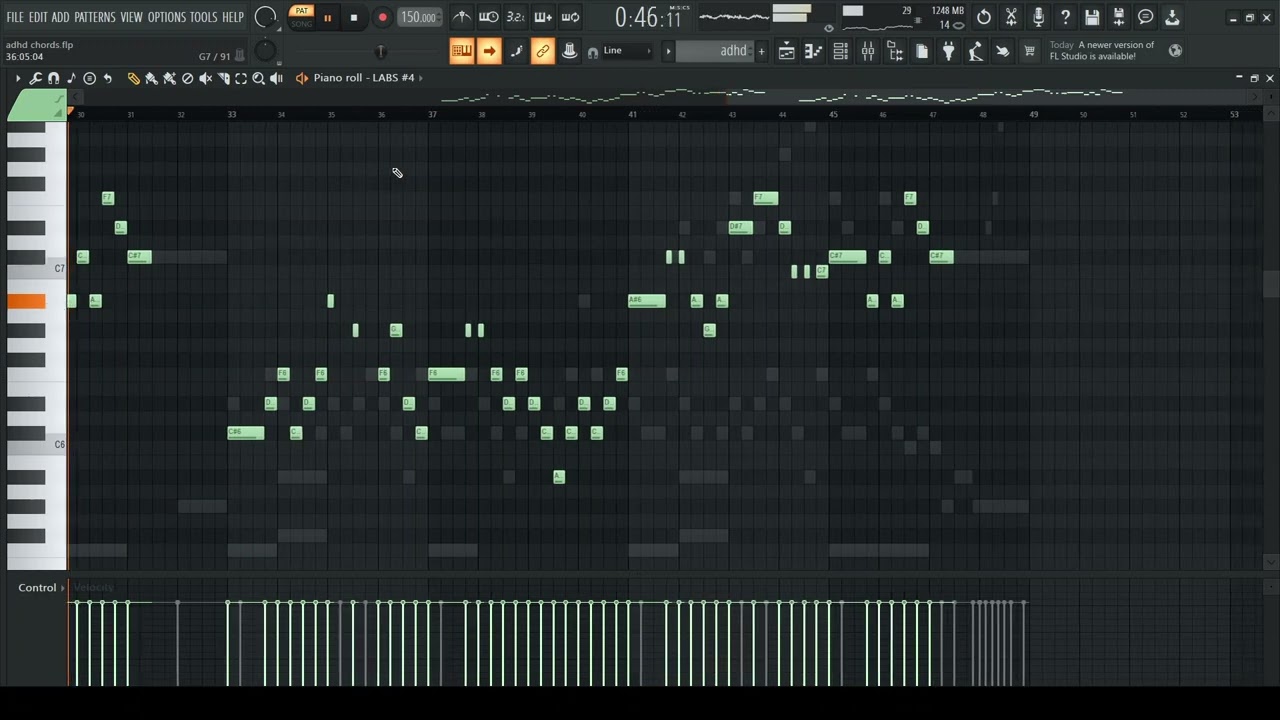Adjust master pitch knob

265,51
